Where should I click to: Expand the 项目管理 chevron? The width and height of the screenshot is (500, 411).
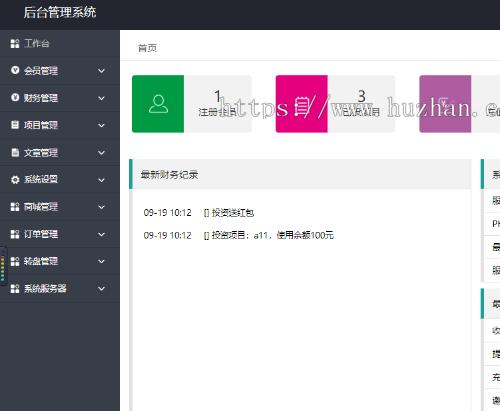point(101,125)
